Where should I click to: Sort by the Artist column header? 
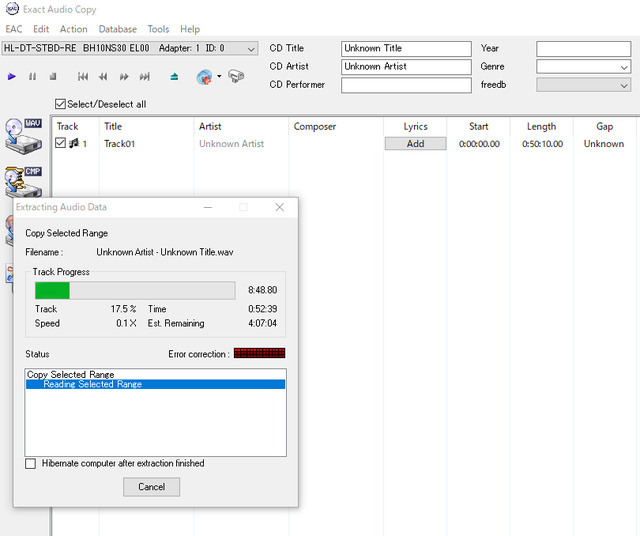point(241,127)
